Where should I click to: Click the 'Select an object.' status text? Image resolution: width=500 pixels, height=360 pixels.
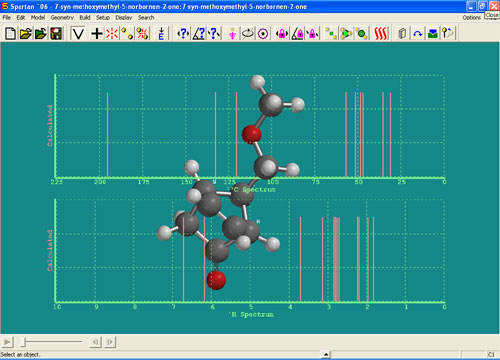pyautogui.click(x=20, y=355)
